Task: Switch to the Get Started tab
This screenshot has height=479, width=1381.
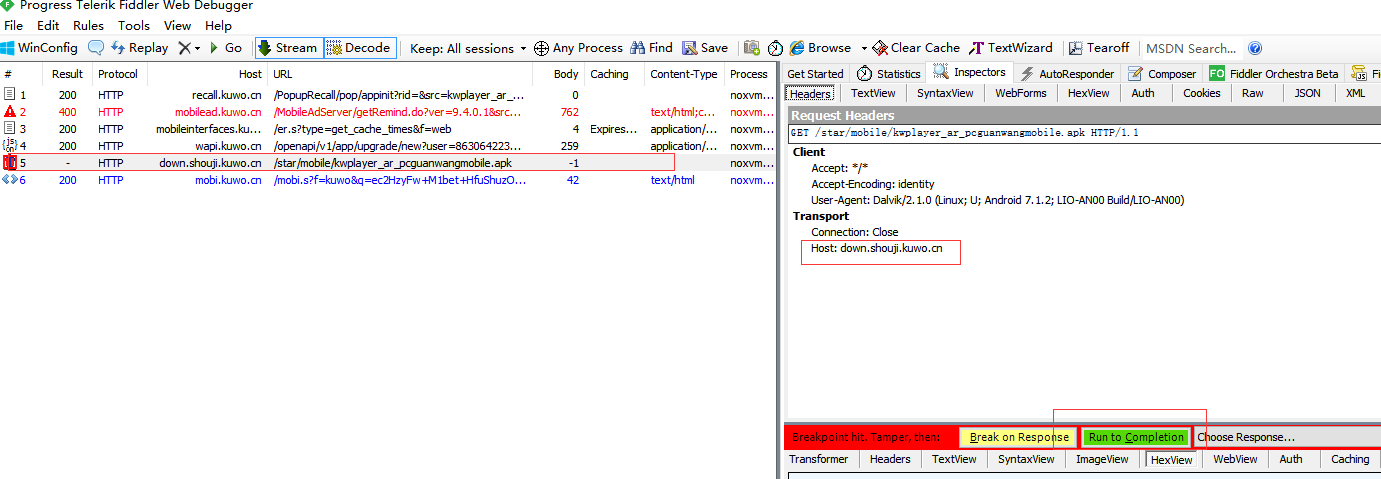Action: click(x=815, y=74)
